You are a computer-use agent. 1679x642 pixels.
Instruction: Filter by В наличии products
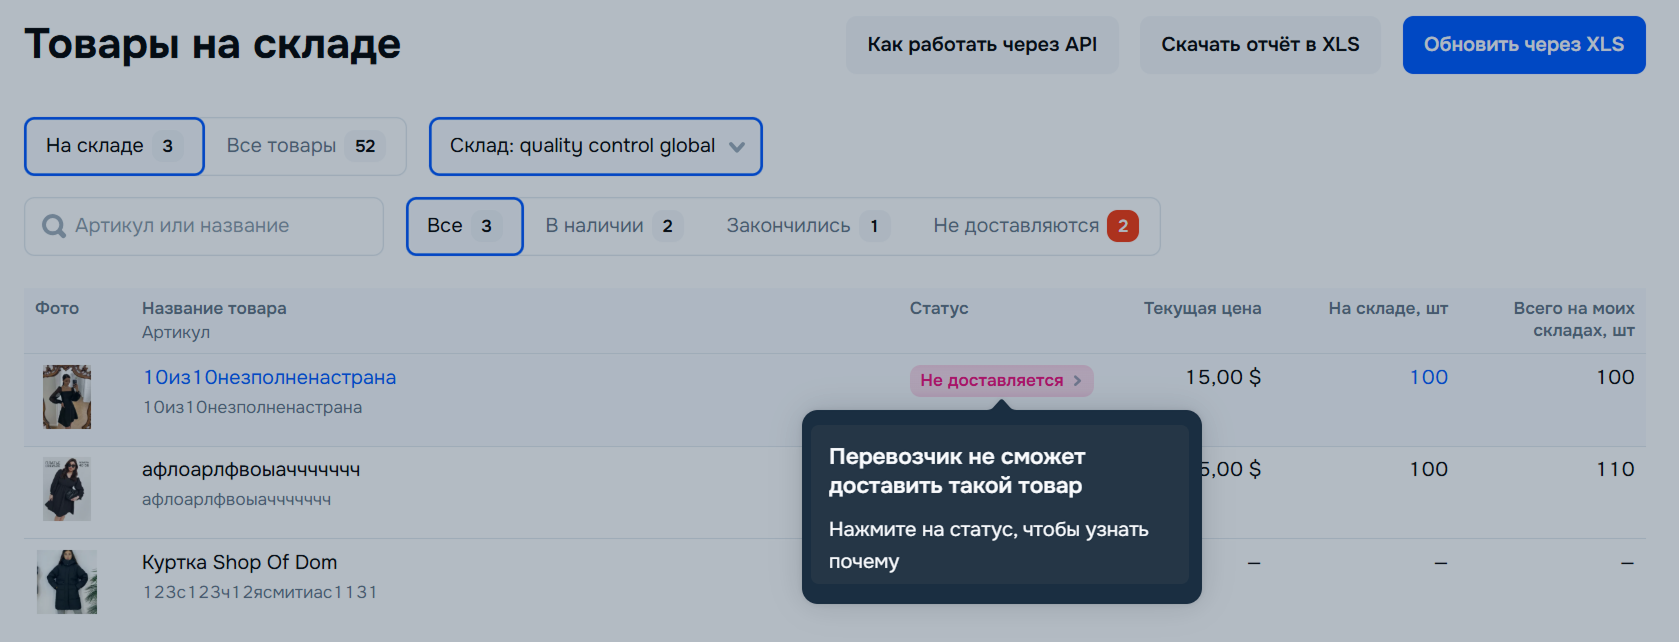(x=613, y=226)
